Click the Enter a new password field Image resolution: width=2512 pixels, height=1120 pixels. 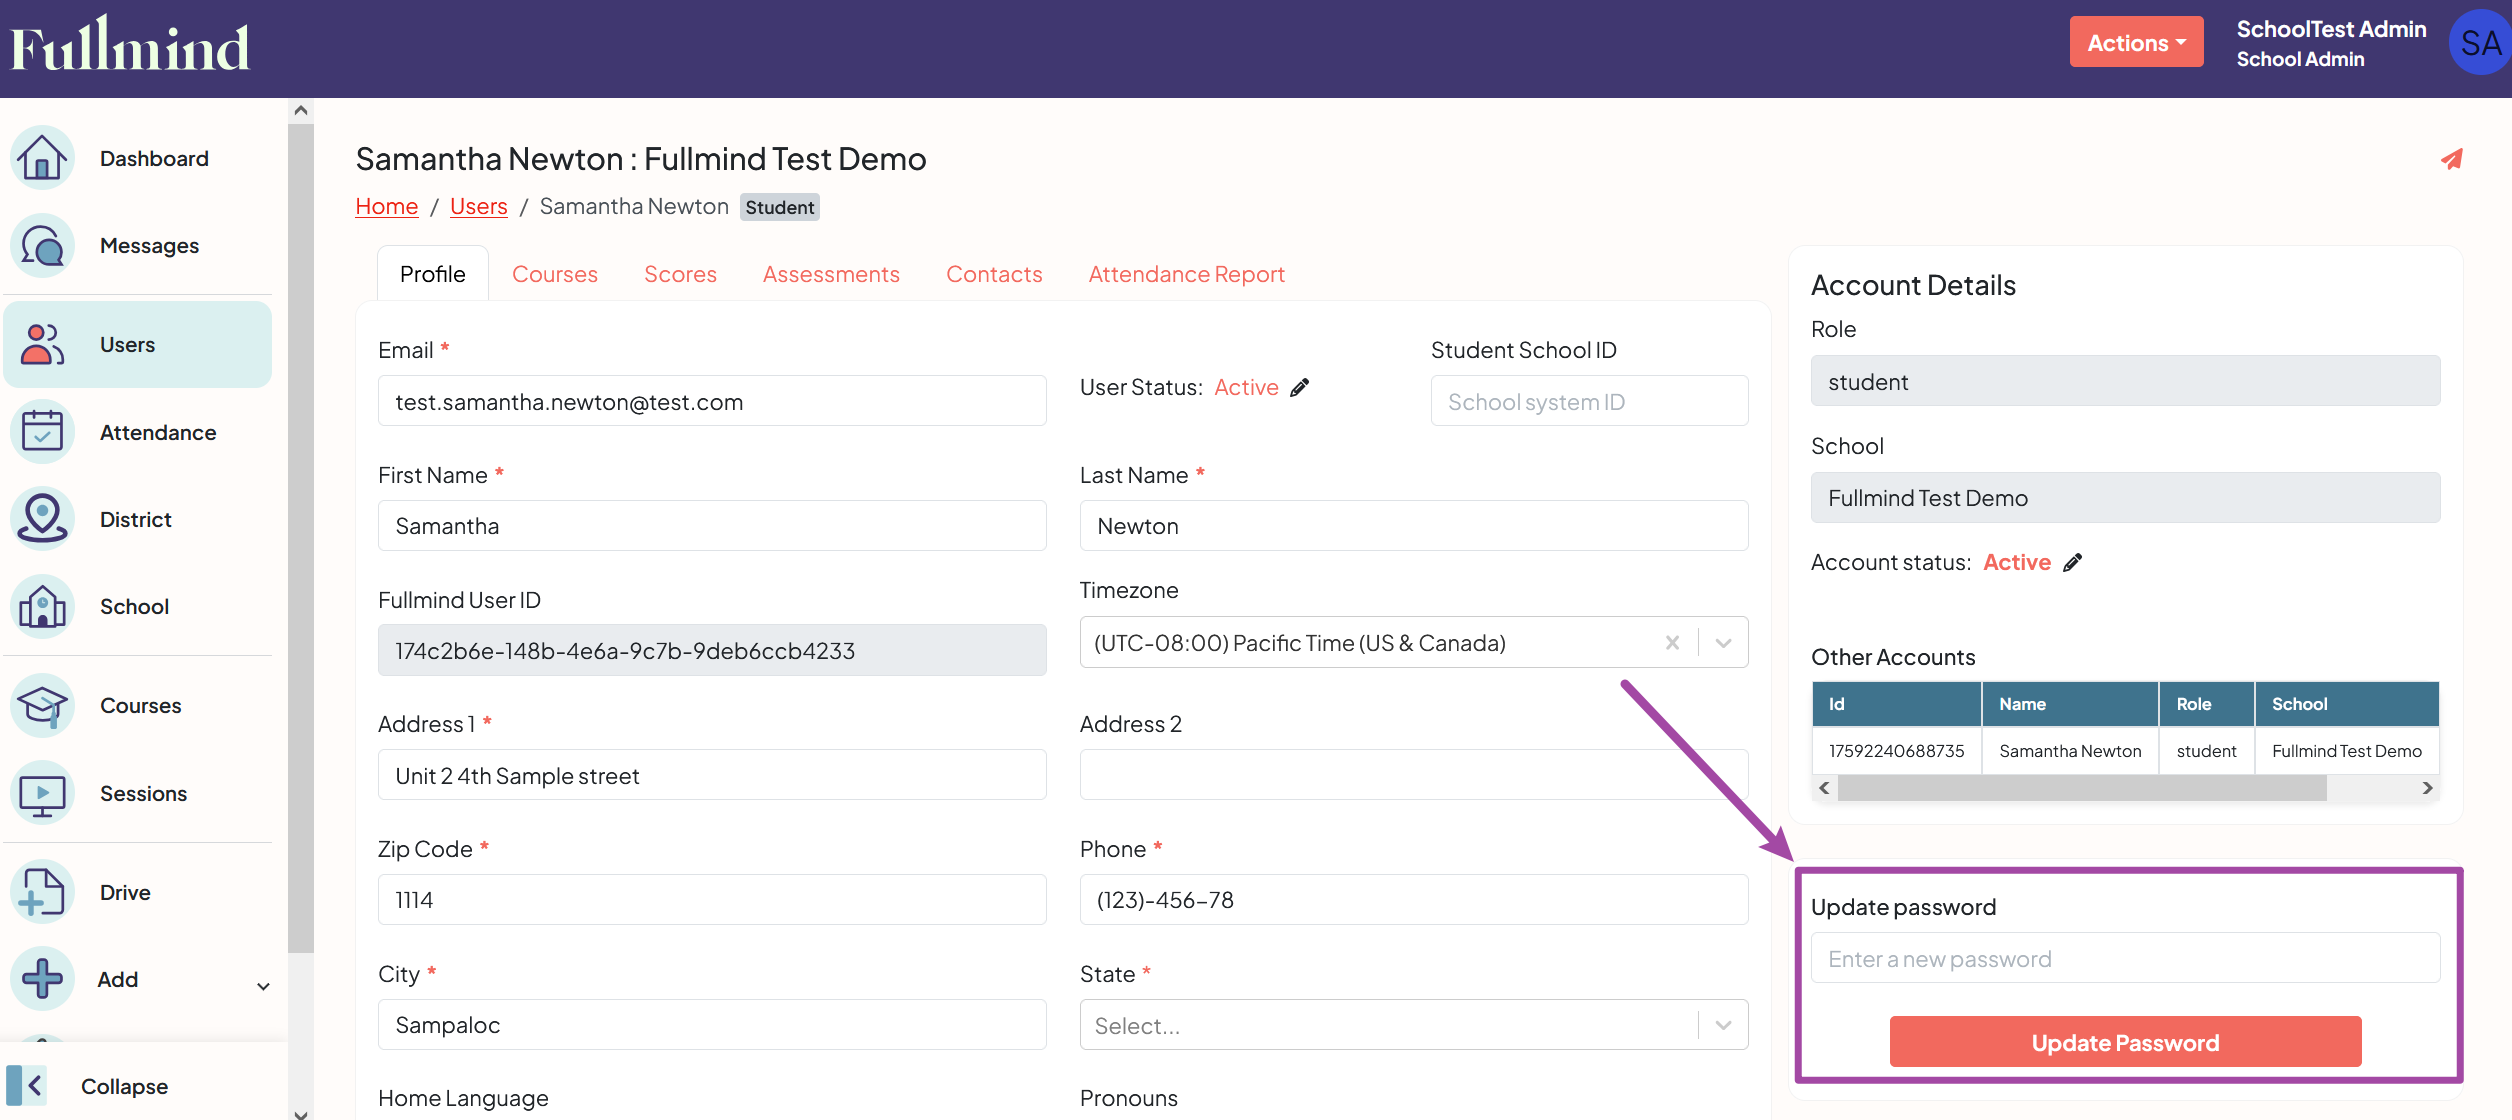tap(2124, 957)
